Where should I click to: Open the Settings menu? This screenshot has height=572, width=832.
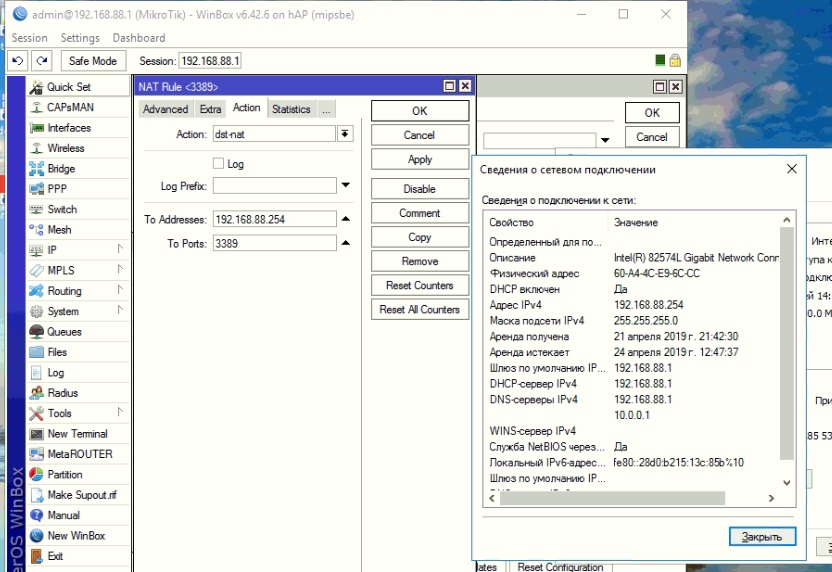click(x=80, y=38)
